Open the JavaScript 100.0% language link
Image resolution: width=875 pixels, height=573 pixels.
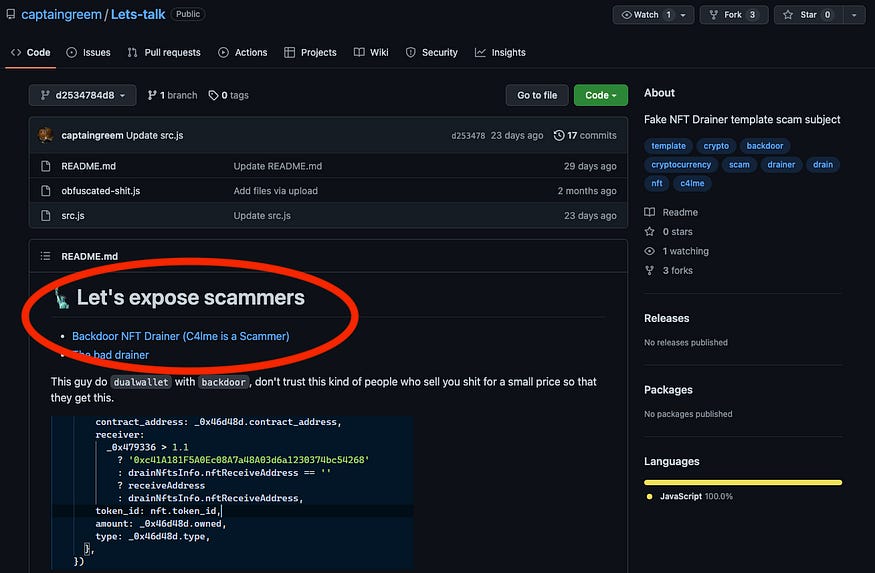pyautogui.click(x=696, y=497)
